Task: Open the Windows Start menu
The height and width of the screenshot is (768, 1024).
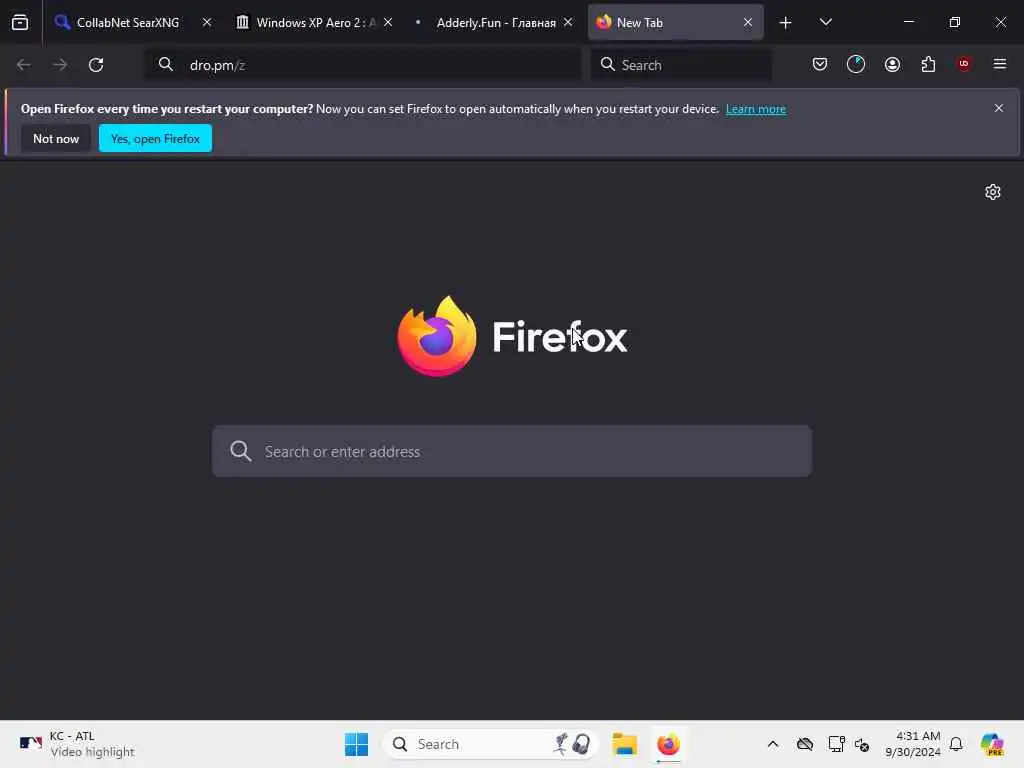Action: pos(357,744)
